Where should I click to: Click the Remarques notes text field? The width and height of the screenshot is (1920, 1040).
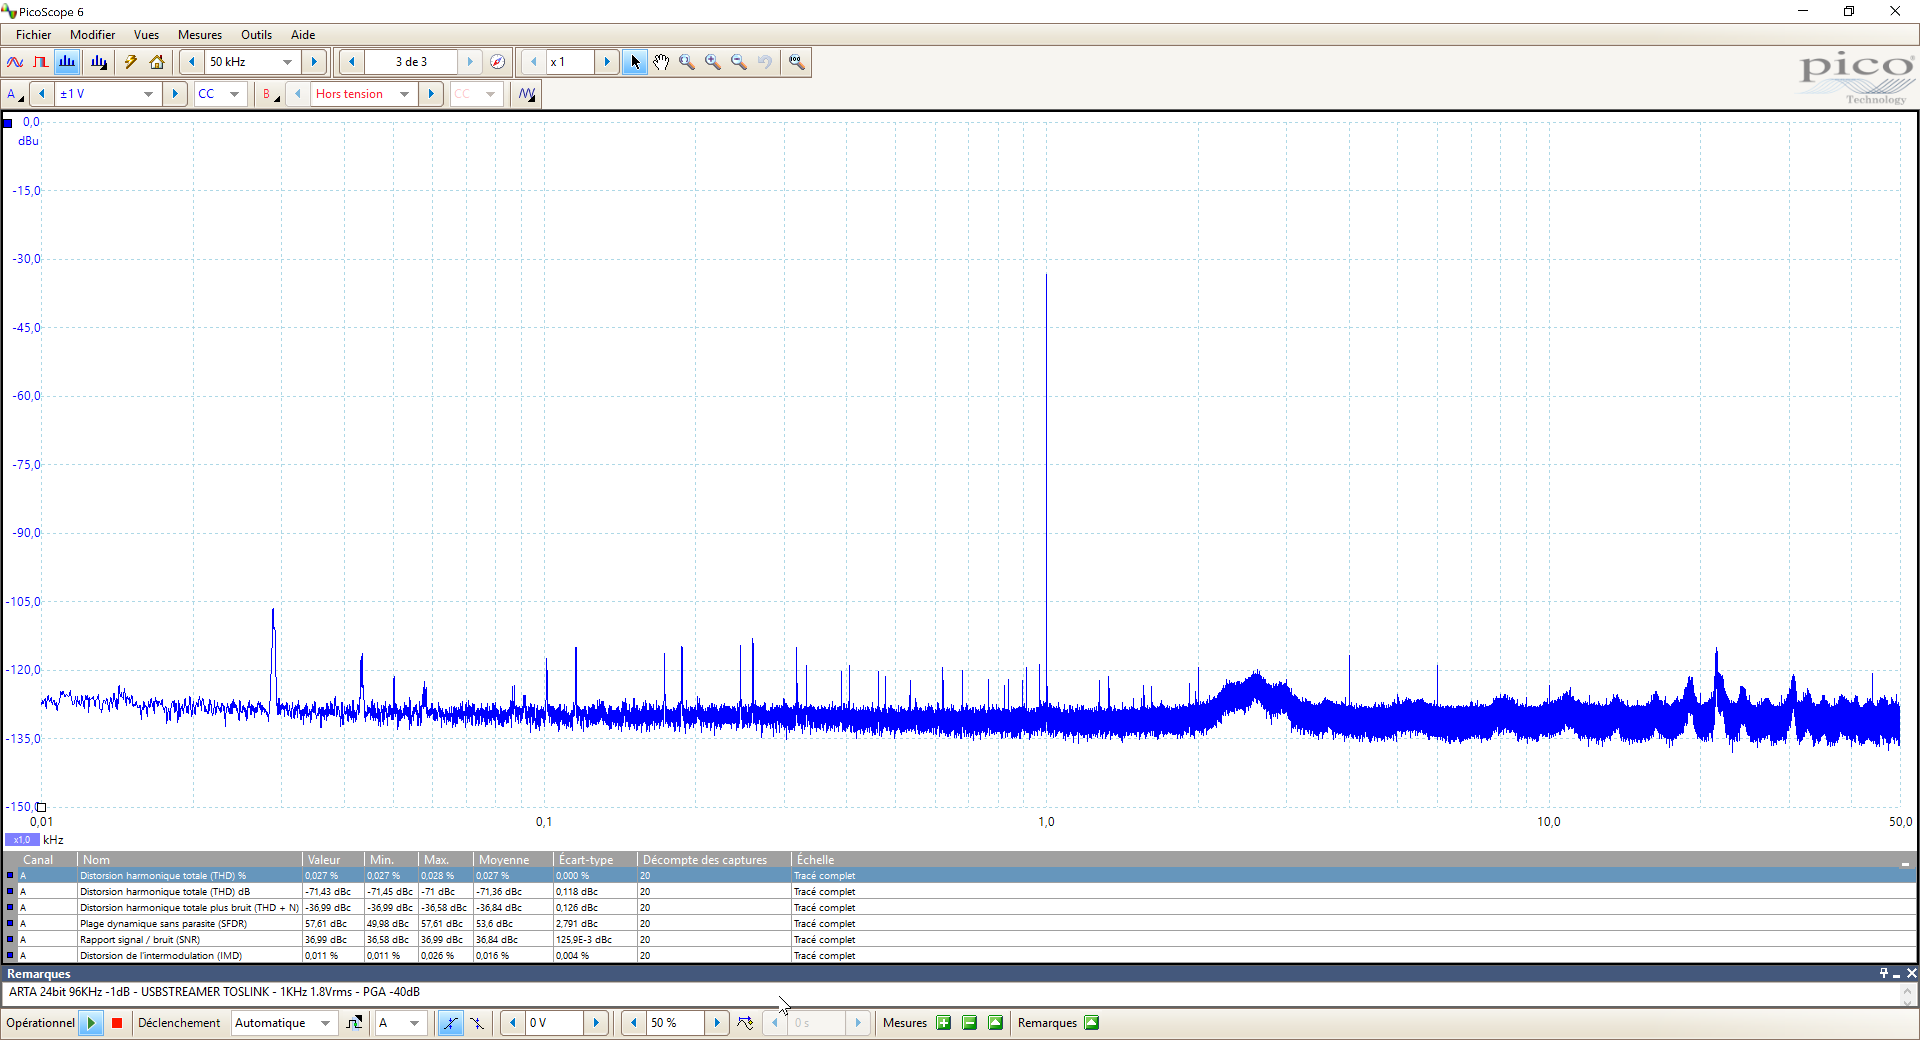coord(952,993)
